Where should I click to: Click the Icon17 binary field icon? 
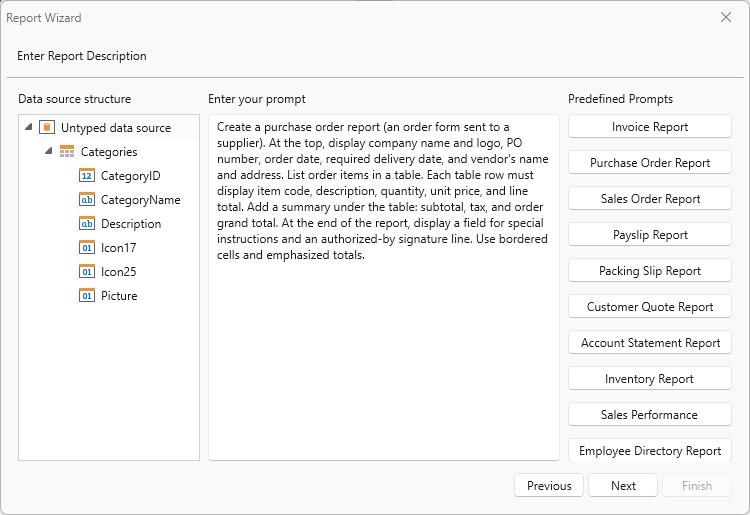(87, 247)
